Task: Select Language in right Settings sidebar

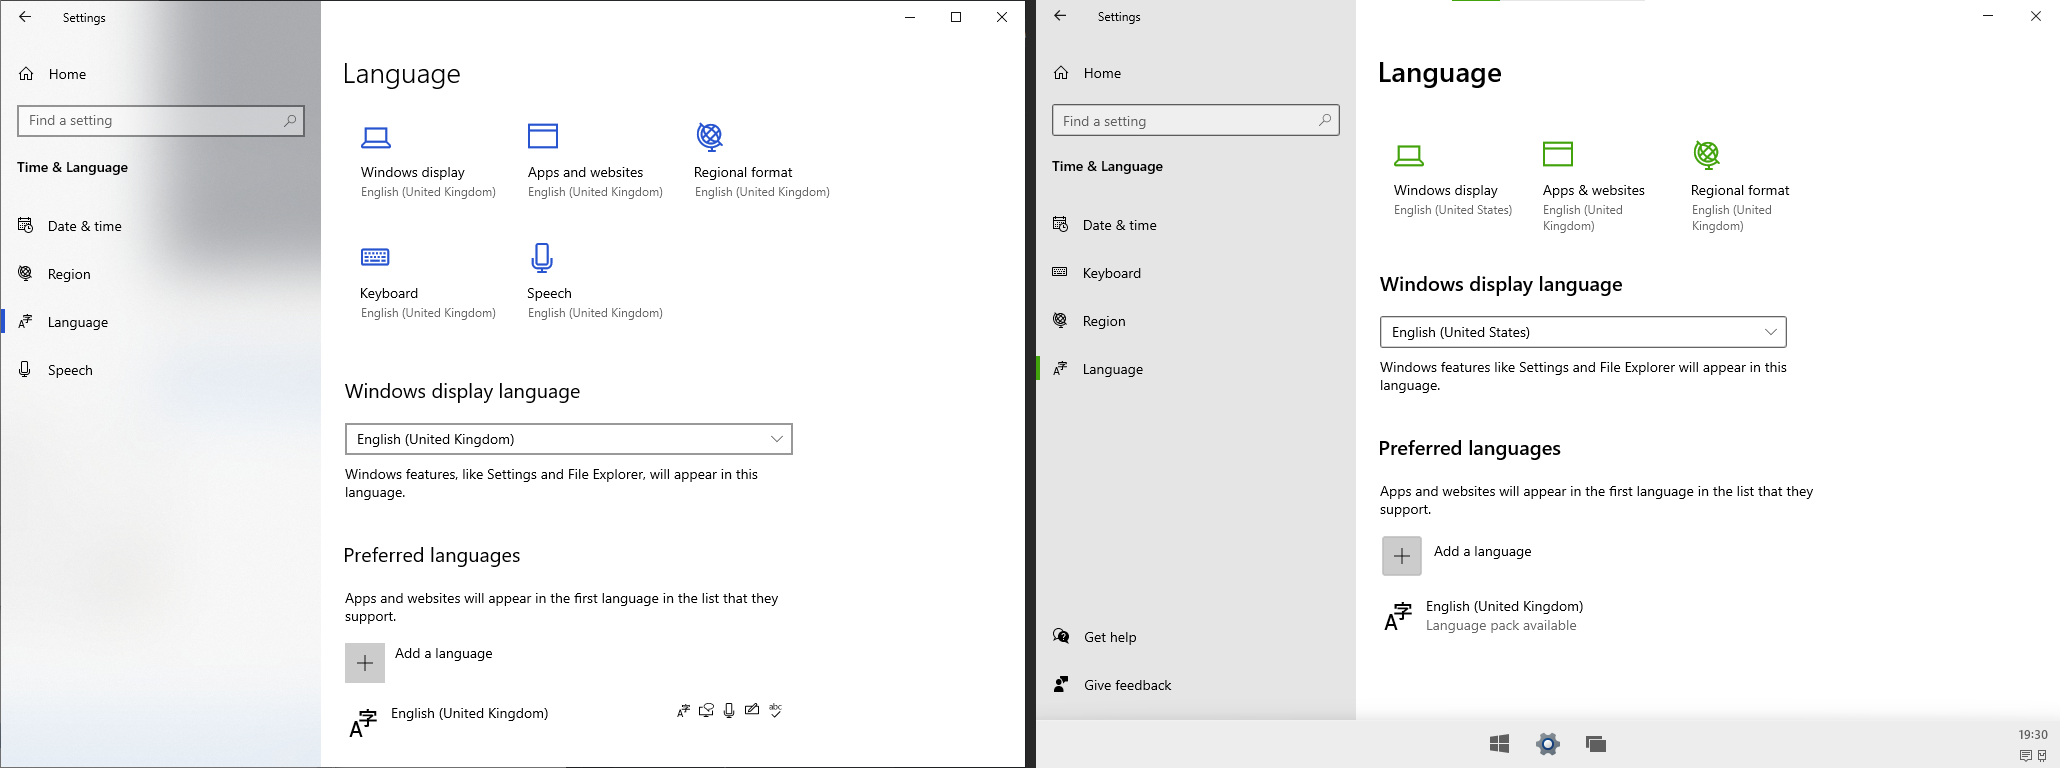Action: pyautogui.click(x=1196, y=369)
